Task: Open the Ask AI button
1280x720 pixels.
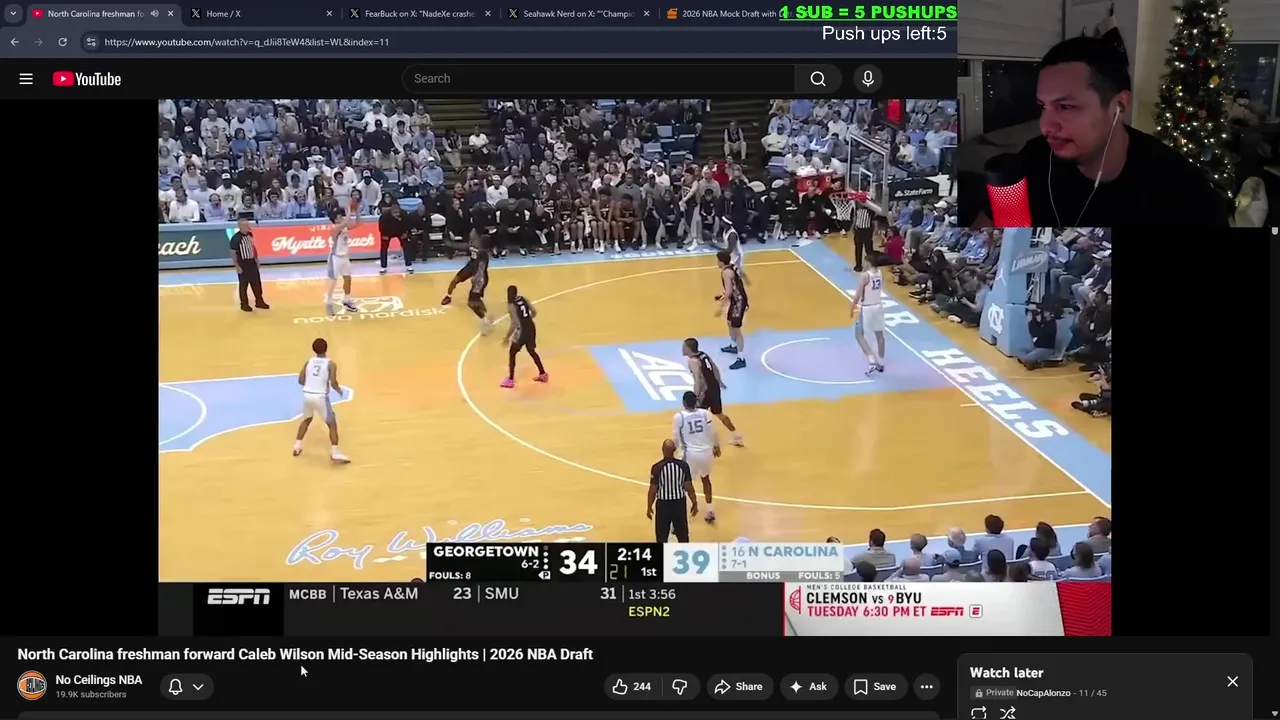Action: tap(807, 687)
